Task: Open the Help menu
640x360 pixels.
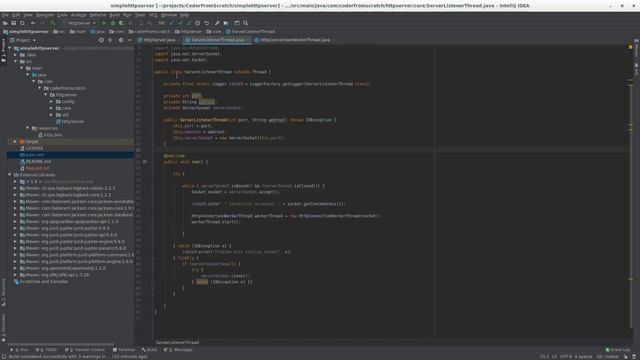Action: tap(184, 15)
